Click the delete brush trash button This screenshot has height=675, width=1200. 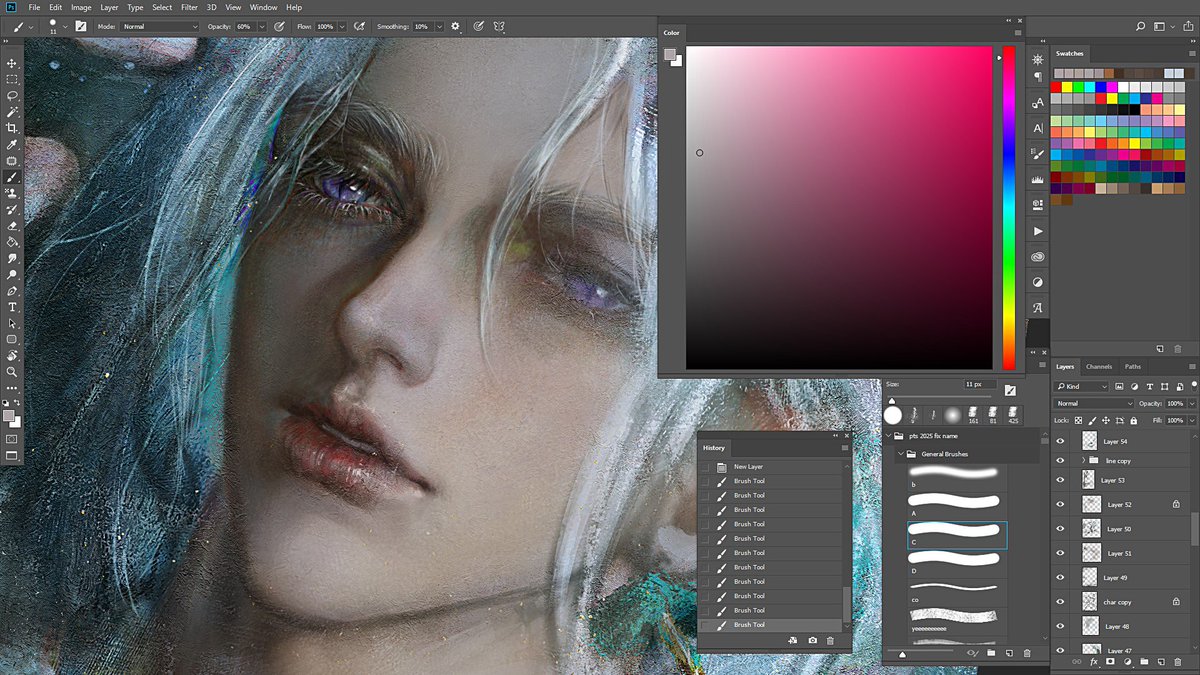[1027, 652]
